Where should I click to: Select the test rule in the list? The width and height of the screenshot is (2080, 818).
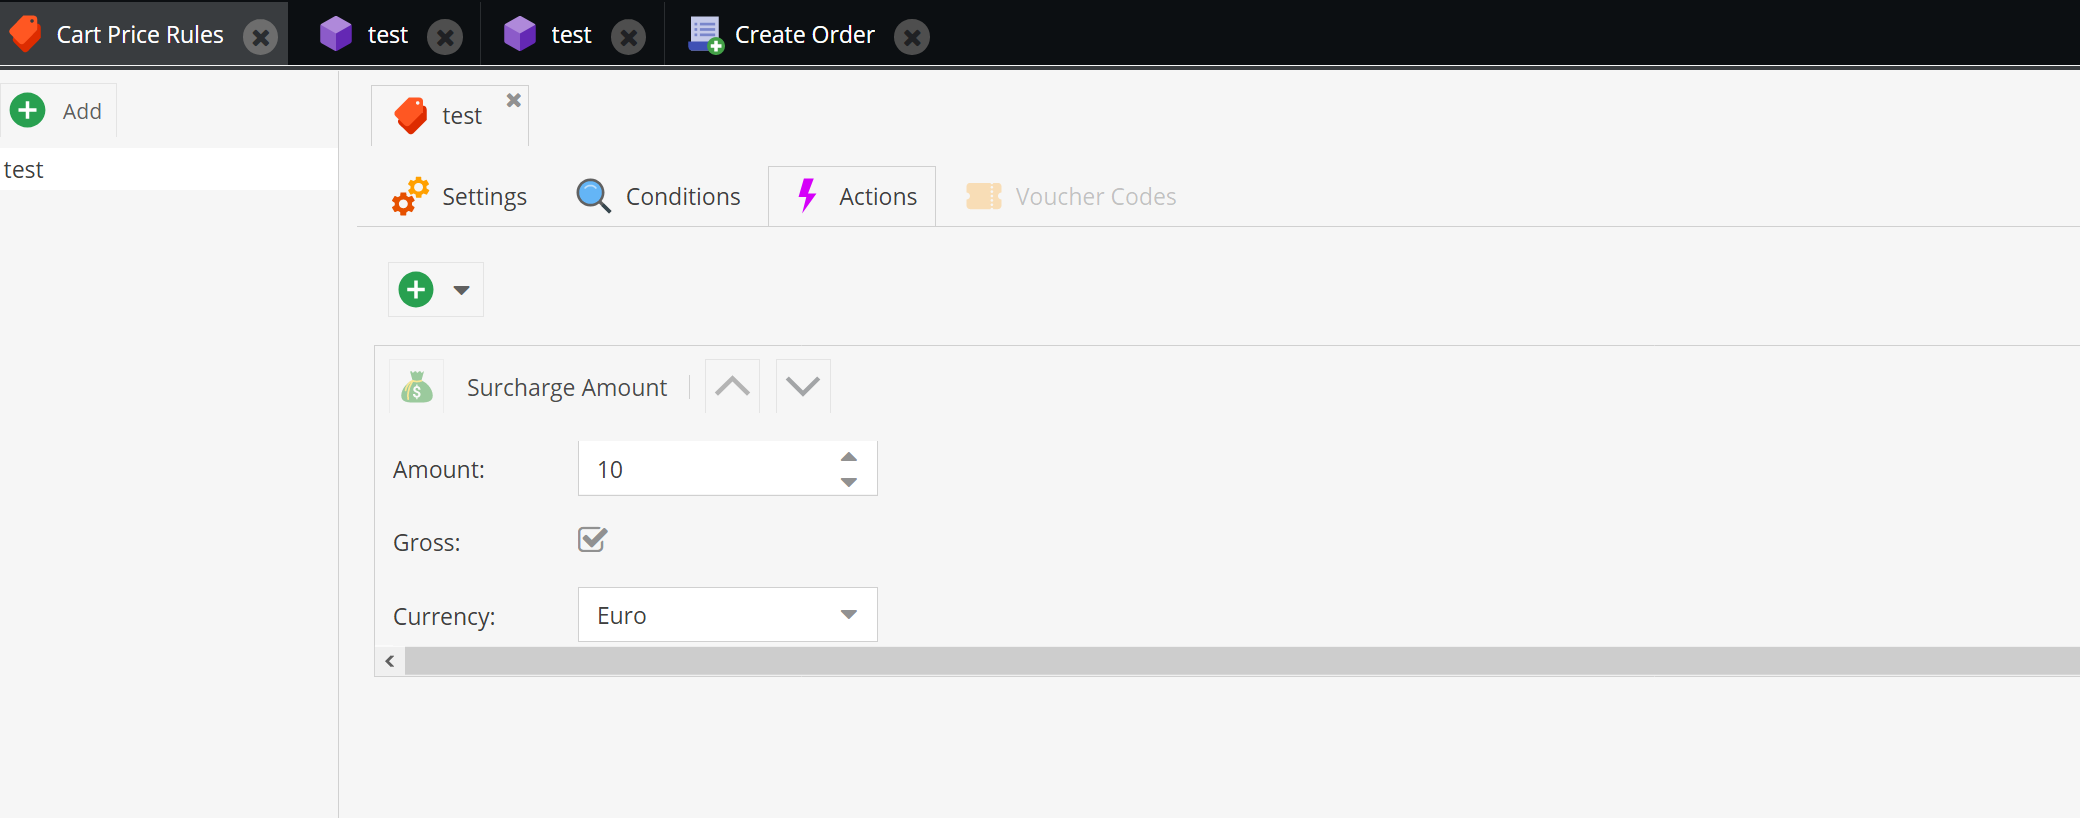(x=168, y=169)
